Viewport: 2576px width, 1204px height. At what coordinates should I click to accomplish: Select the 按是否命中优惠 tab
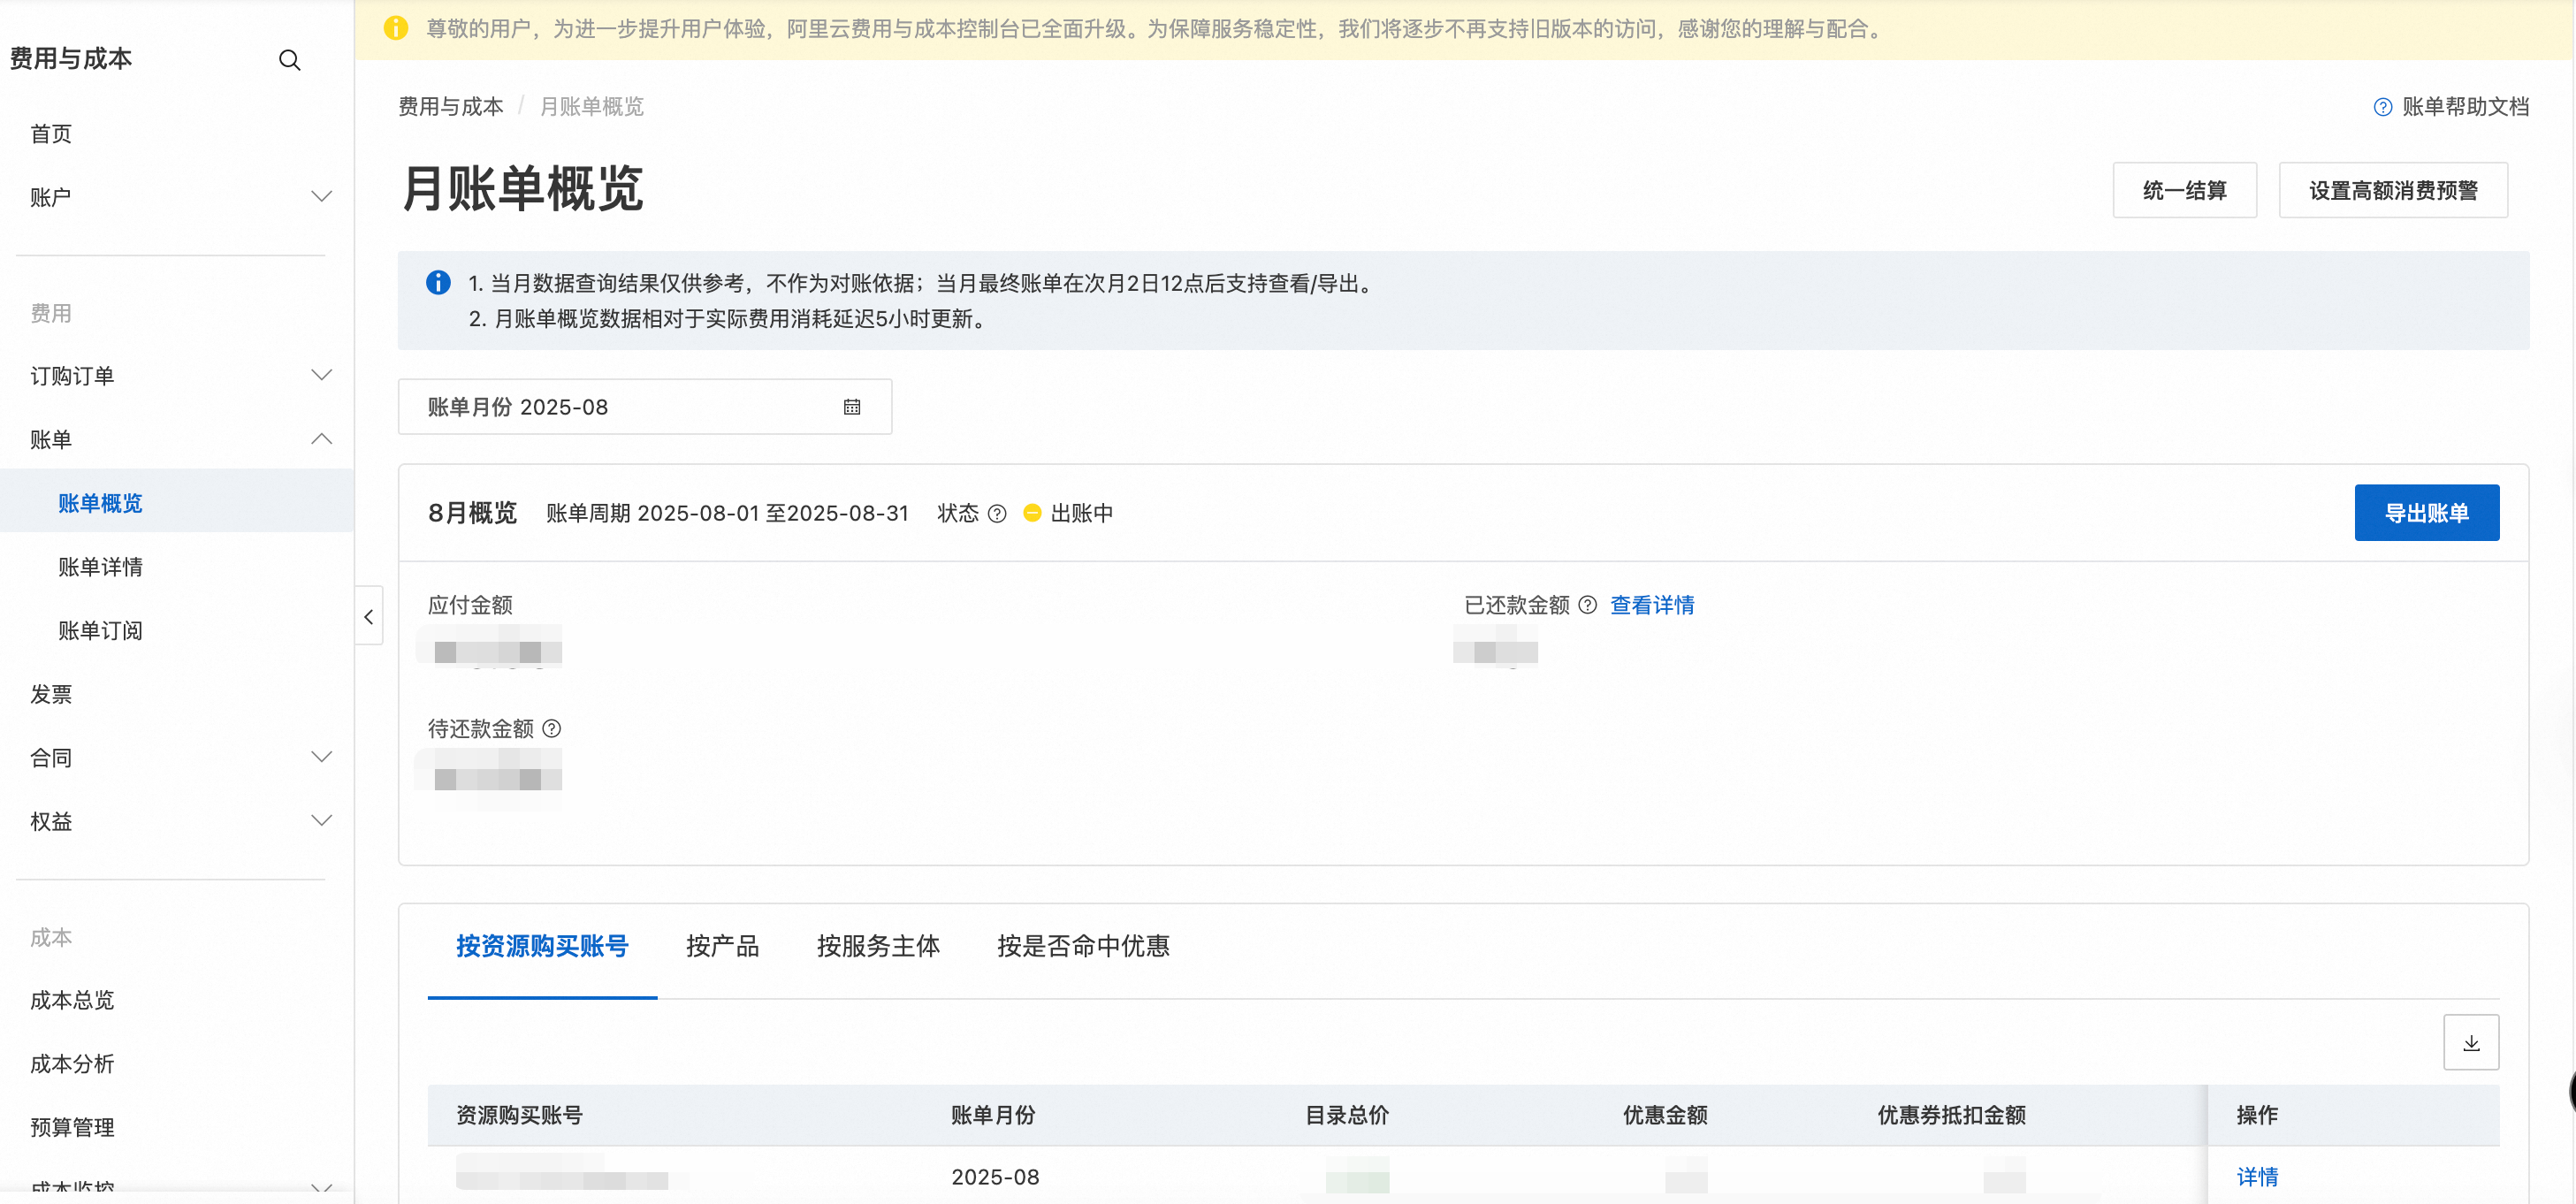pos(1082,946)
